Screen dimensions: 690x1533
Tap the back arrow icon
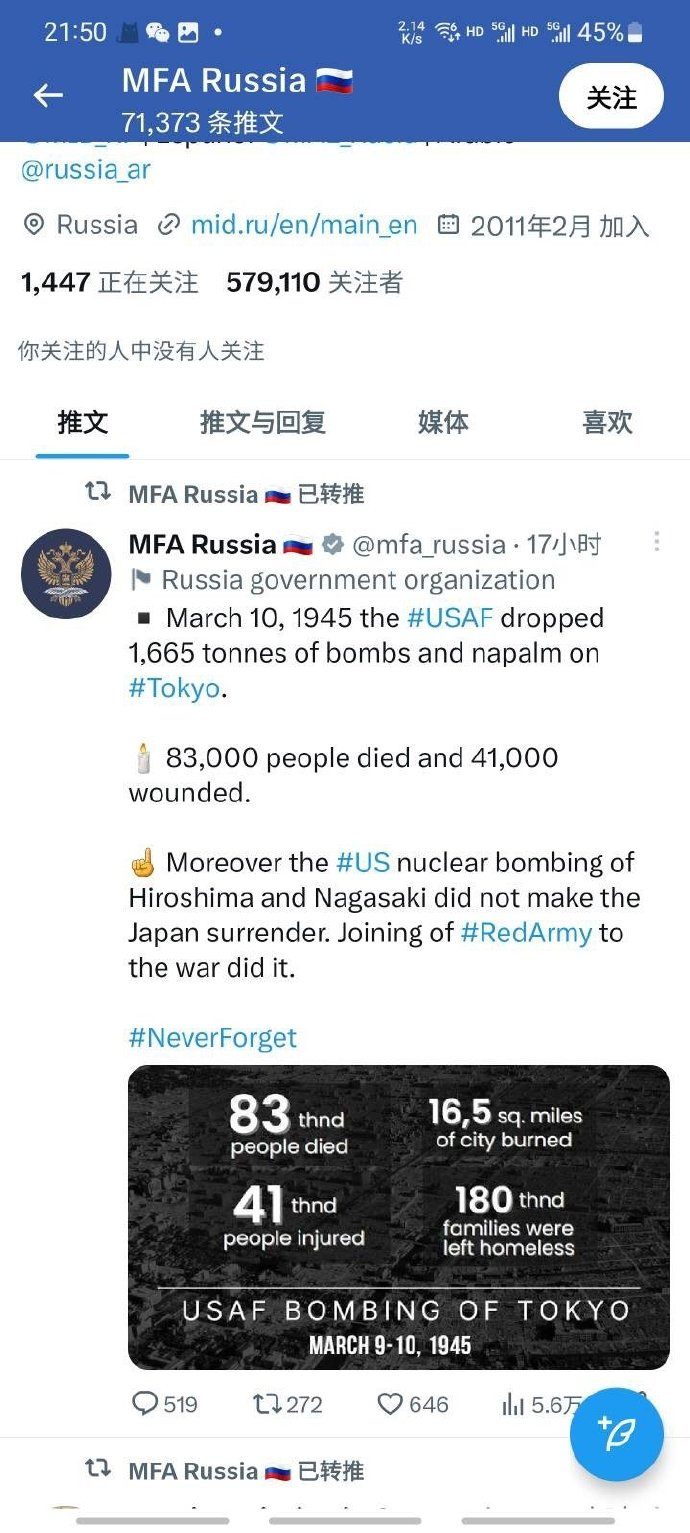(x=48, y=96)
